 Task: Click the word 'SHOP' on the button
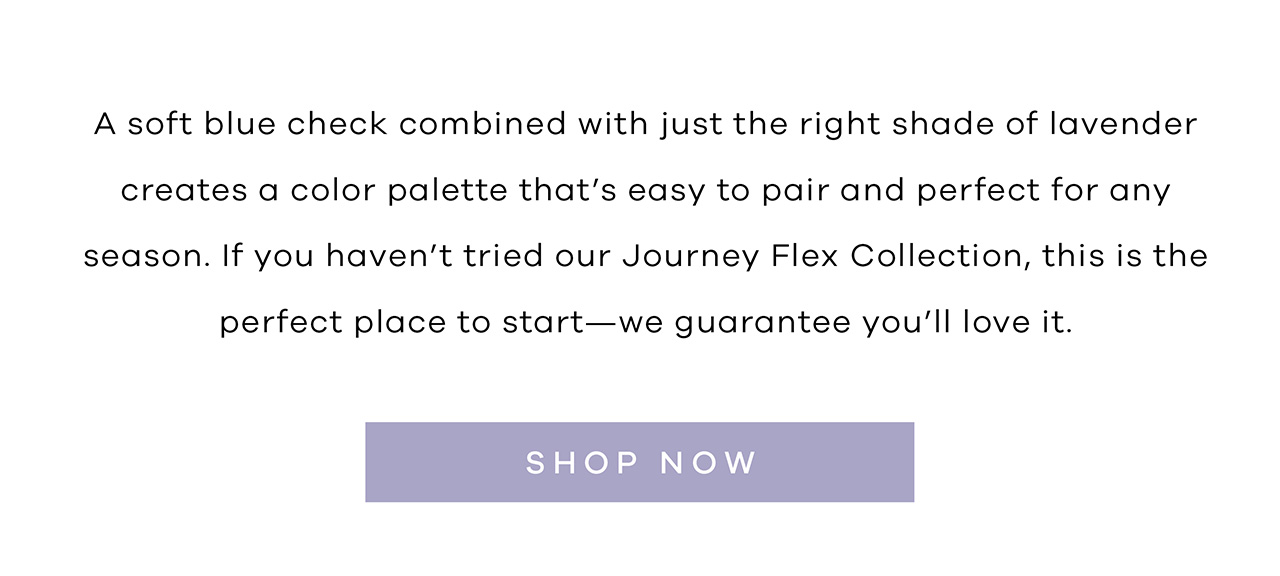[578, 462]
